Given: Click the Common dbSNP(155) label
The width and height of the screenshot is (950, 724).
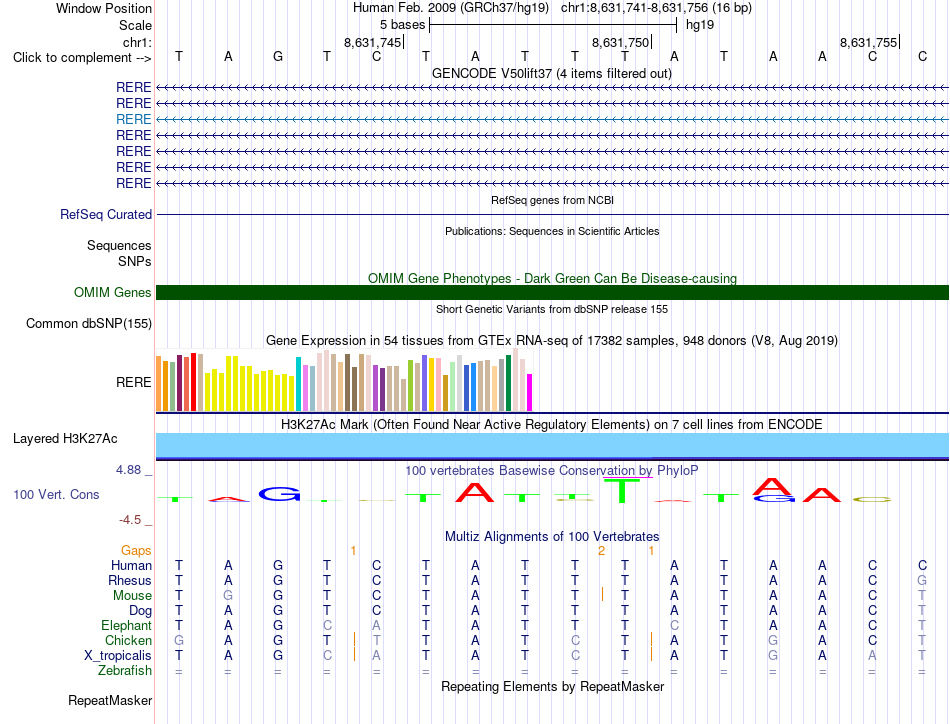Looking at the screenshot, I should 89,324.
